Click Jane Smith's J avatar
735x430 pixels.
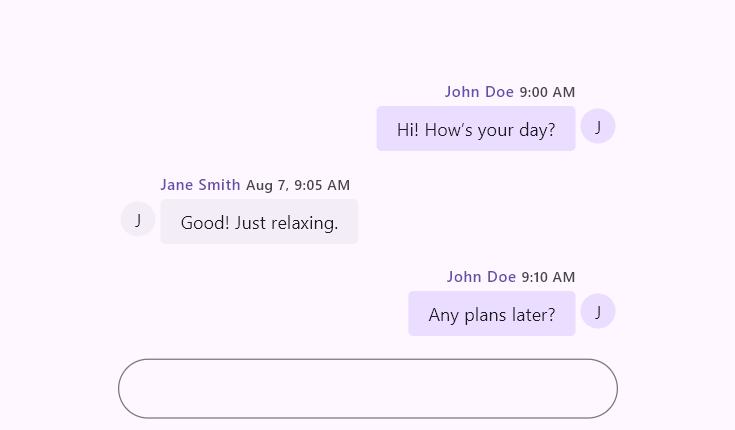point(138,219)
